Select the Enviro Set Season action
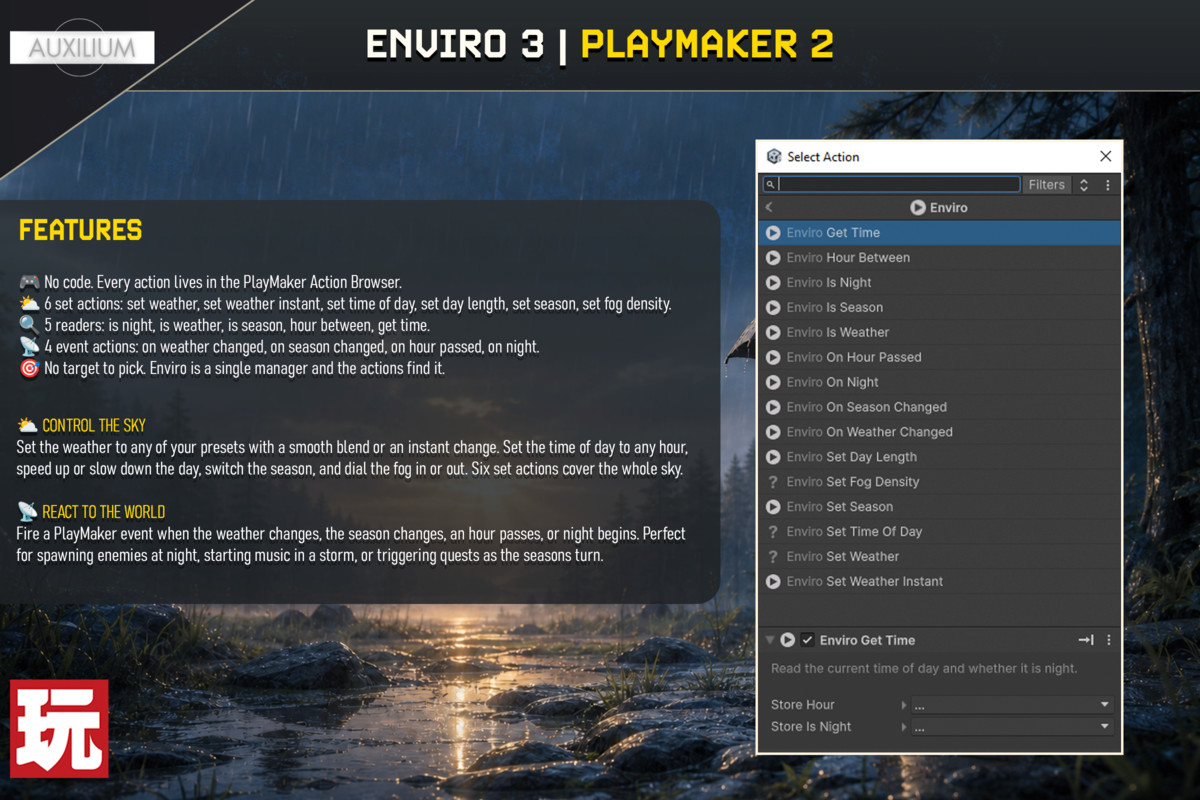Screen dimensions: 1200x800 coord(940,507)
